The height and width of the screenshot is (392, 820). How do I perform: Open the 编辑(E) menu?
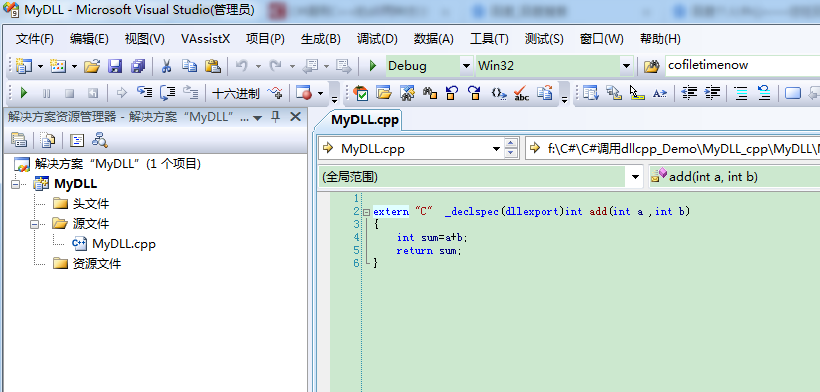(x=89, y=39)
